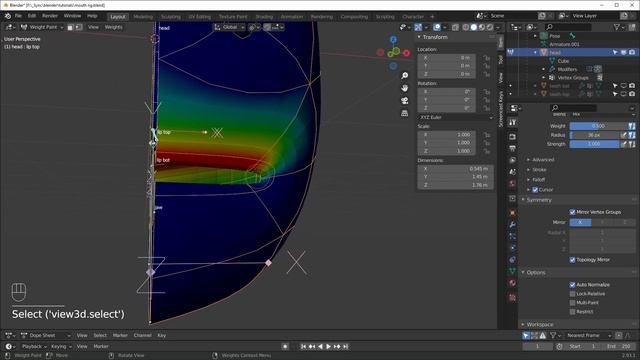Toggle Topology Mirror checkbox
Viewport: 640px width, 360px height.
[x=572, y=260]
